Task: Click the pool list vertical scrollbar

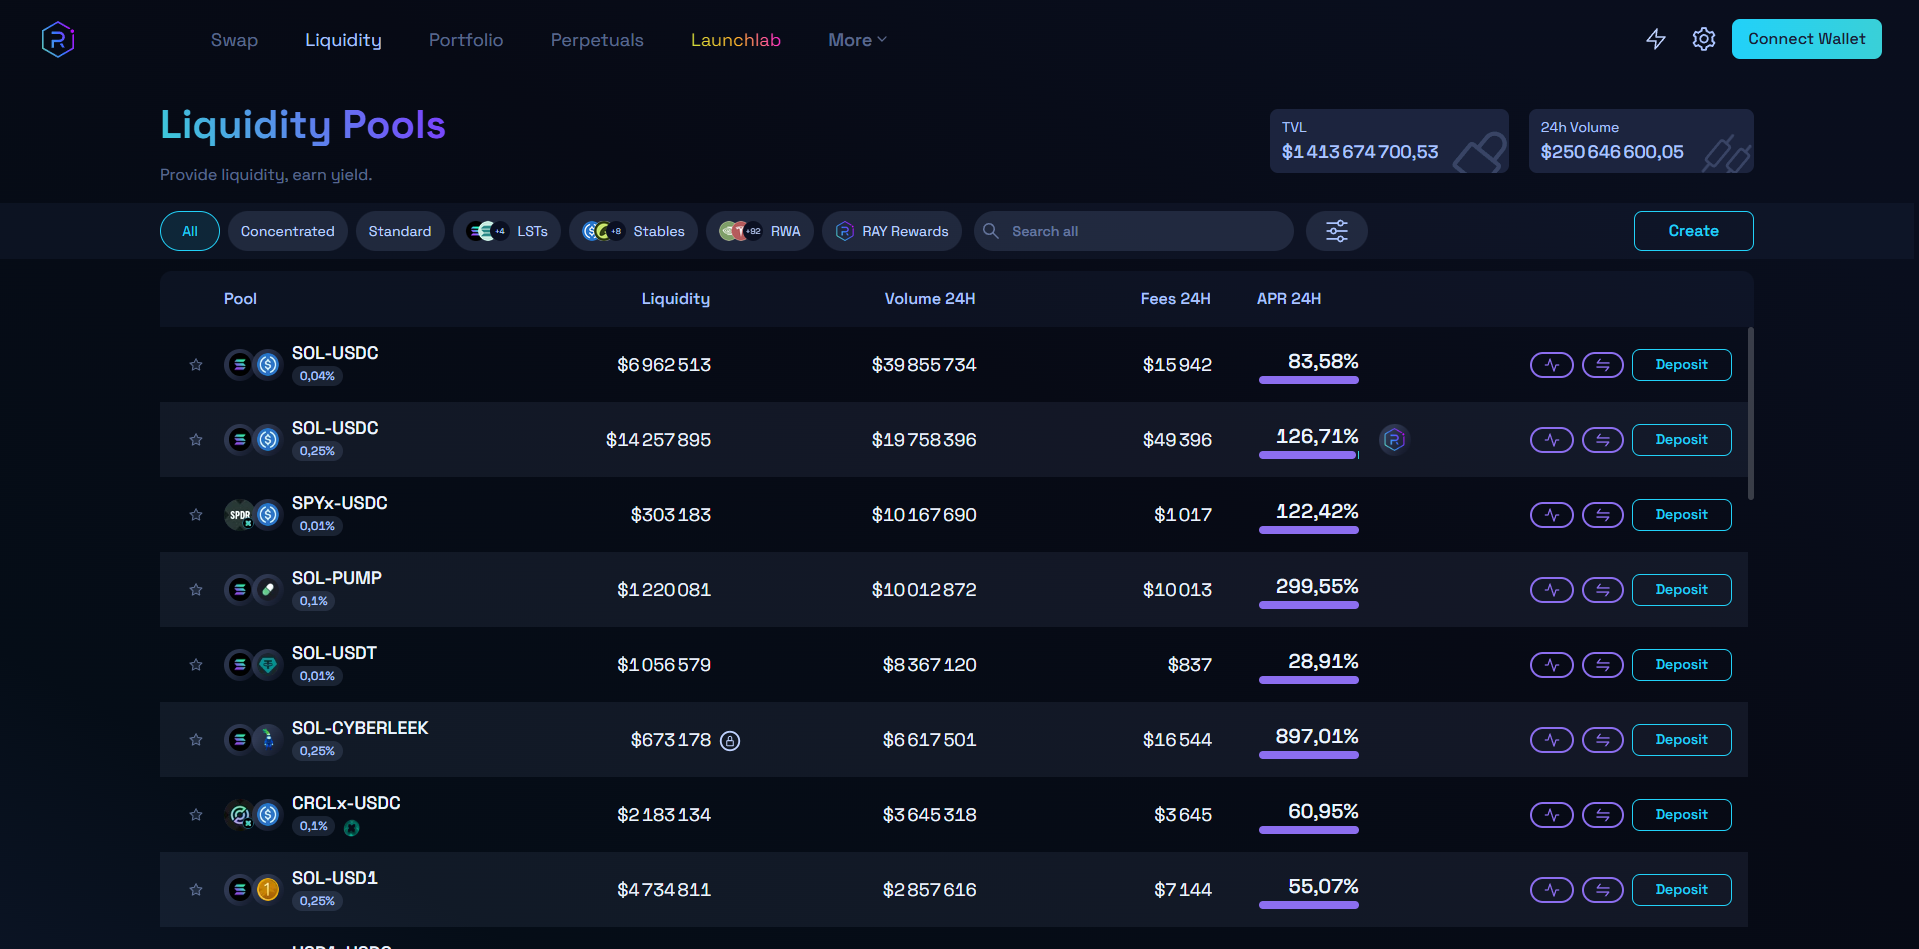Action: click(x=1750, y=413)
